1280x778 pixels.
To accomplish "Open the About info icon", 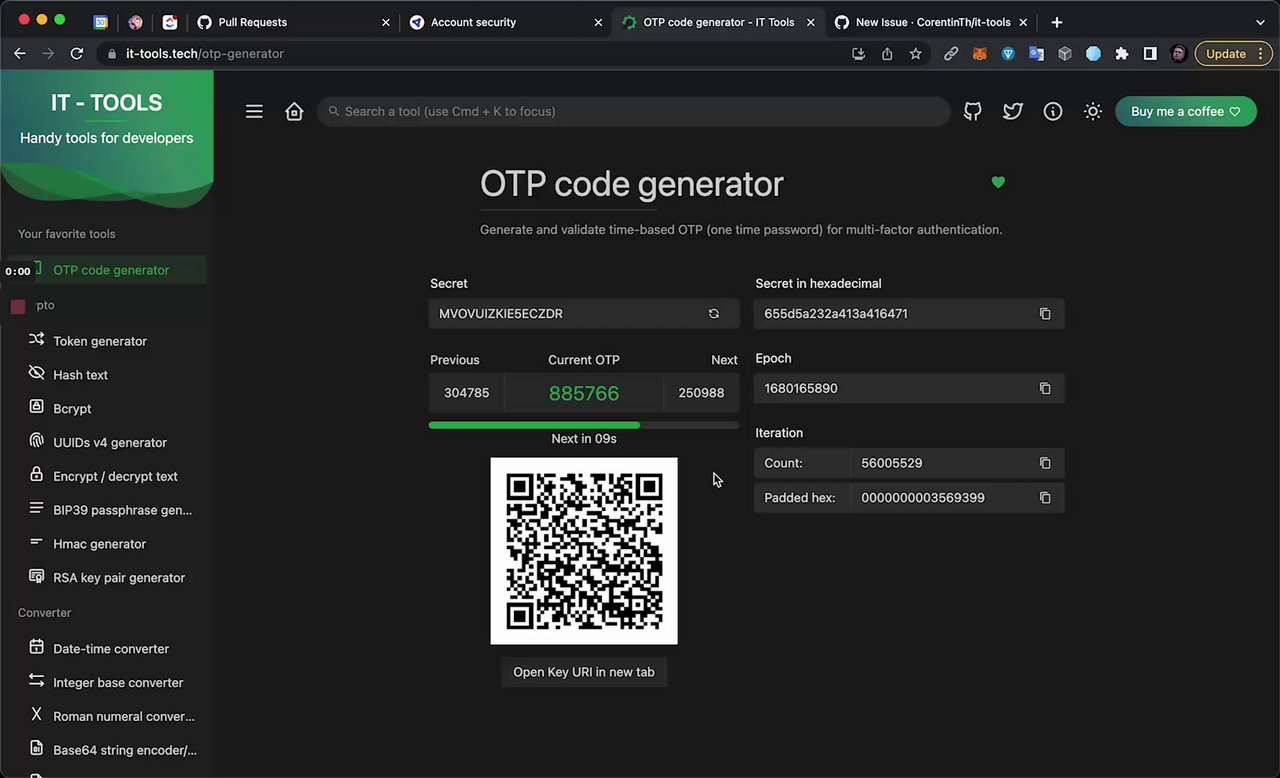I will click(1053, 112).
